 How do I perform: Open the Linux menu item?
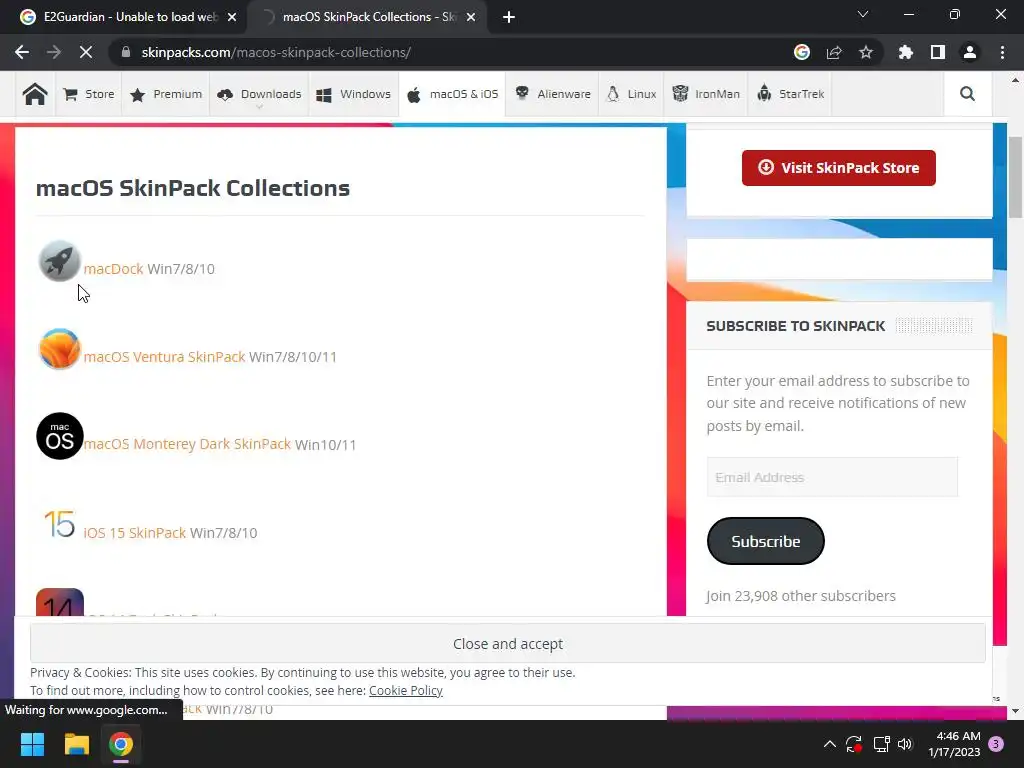(x=631, y=94)
